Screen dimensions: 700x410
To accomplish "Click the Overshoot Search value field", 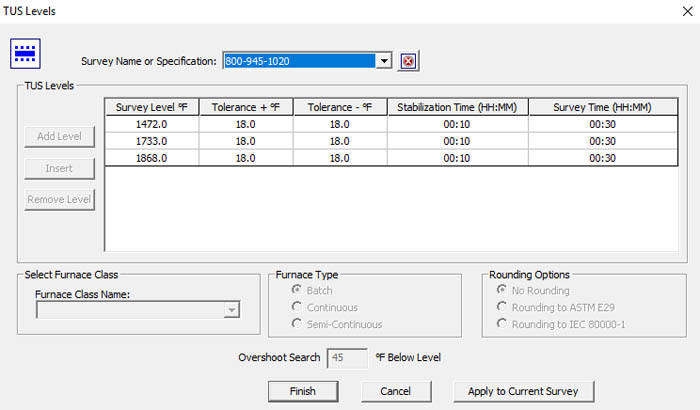I will [347, 358].
